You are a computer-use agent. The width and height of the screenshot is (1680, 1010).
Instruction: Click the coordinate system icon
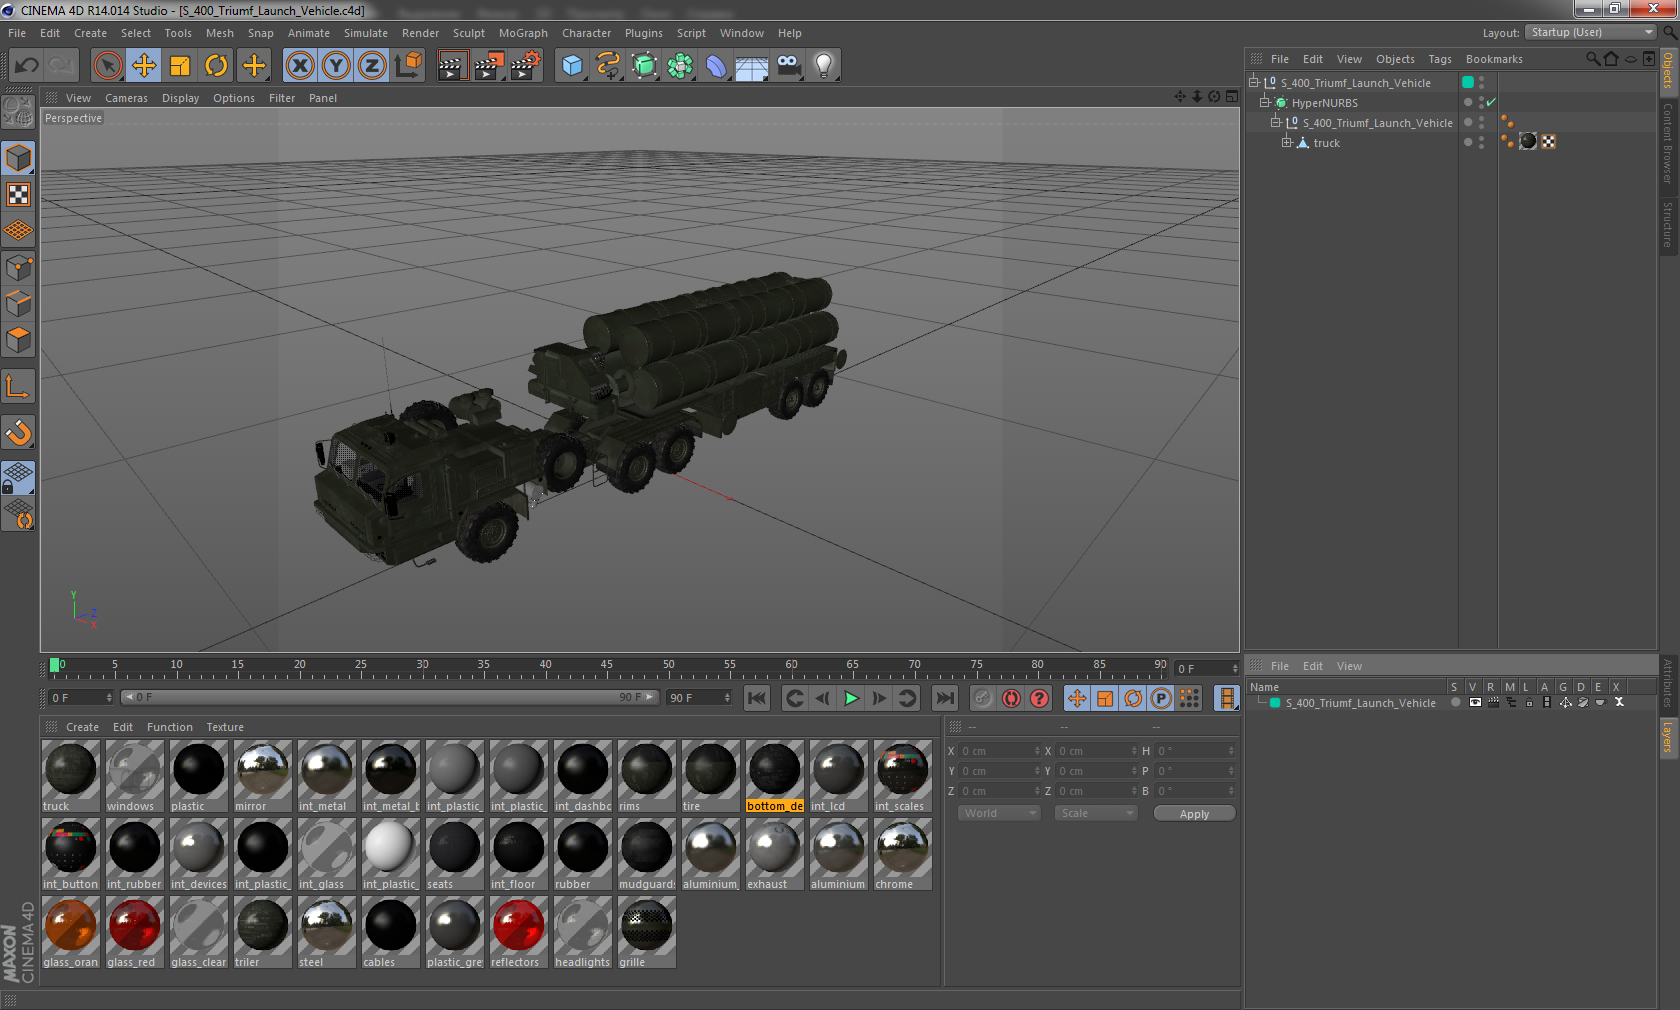pyautogui.click(x=408, y=66)
